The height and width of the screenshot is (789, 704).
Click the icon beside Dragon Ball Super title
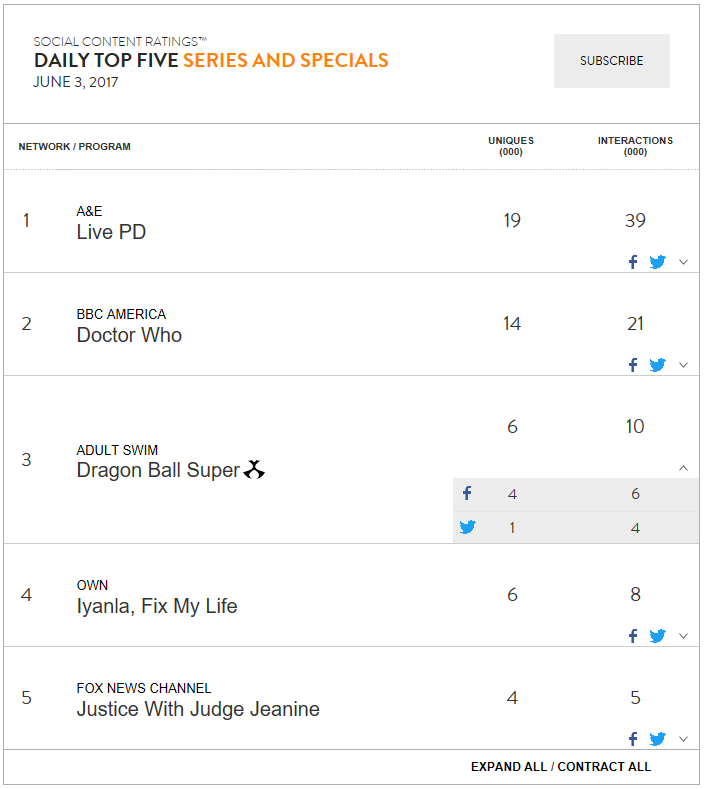pos(254,469)
